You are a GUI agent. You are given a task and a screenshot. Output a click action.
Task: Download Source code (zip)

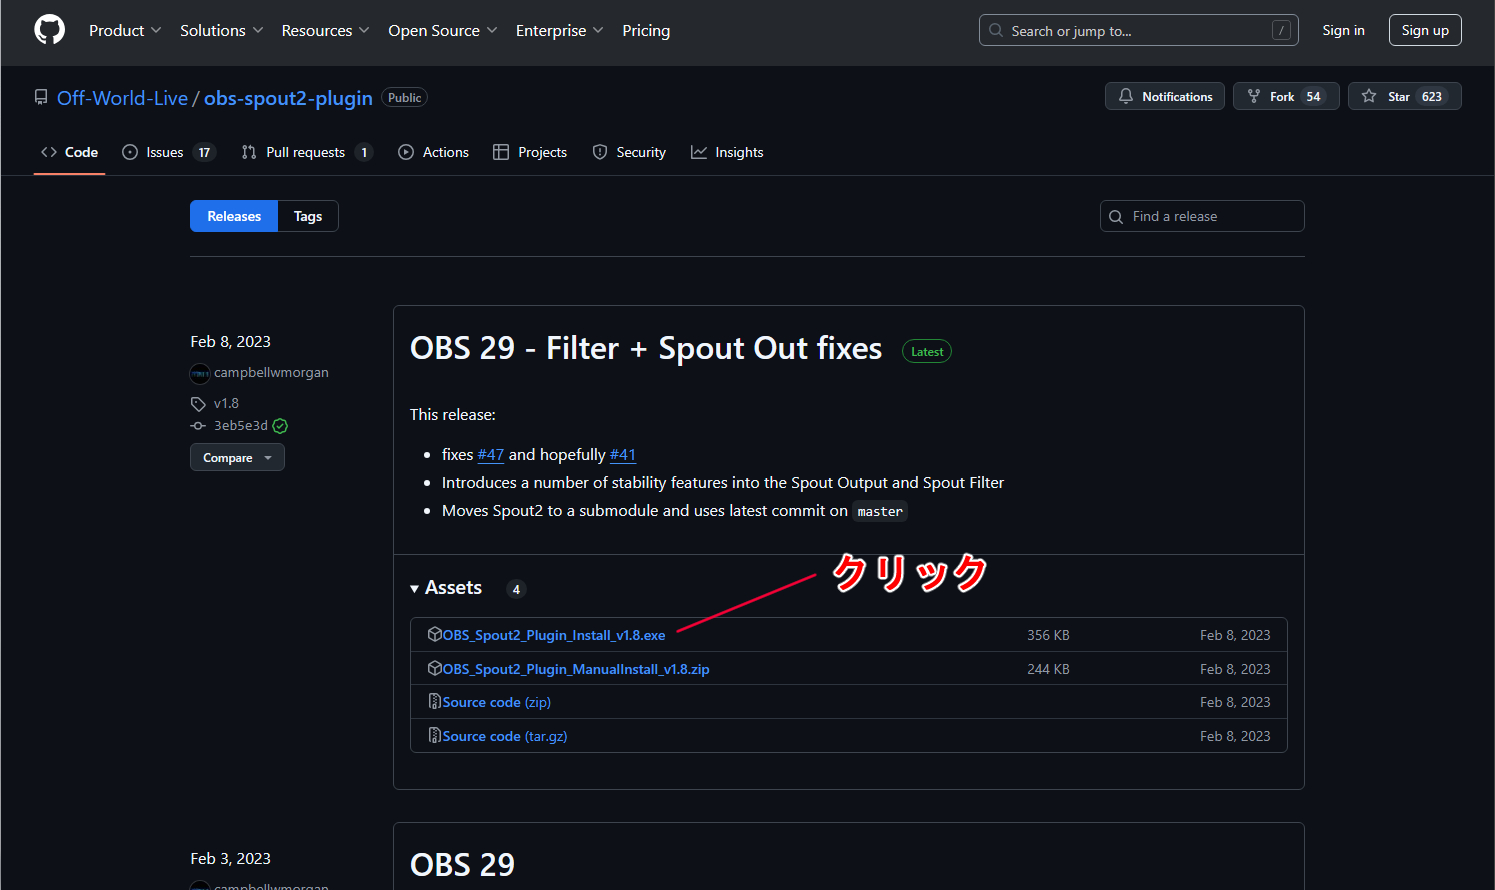point(497,702)
